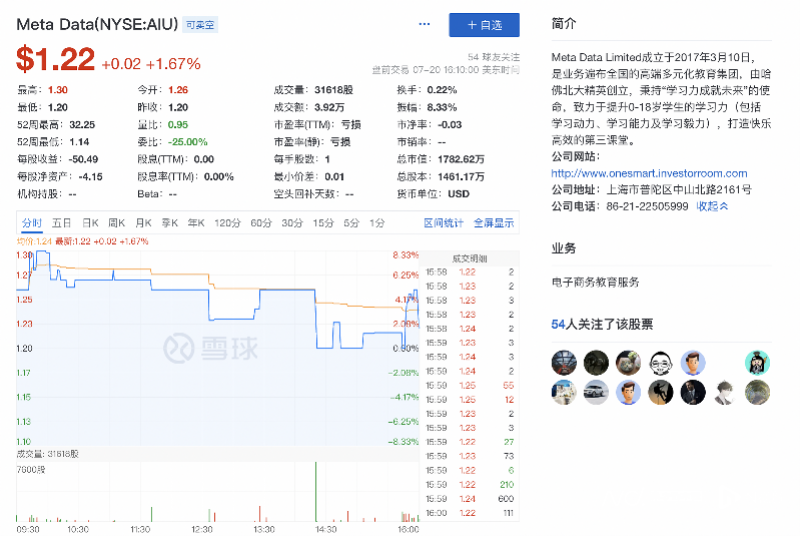Click the 成交额 3.92万 stat
The image size is (800, 536).
tap(309, 107)
